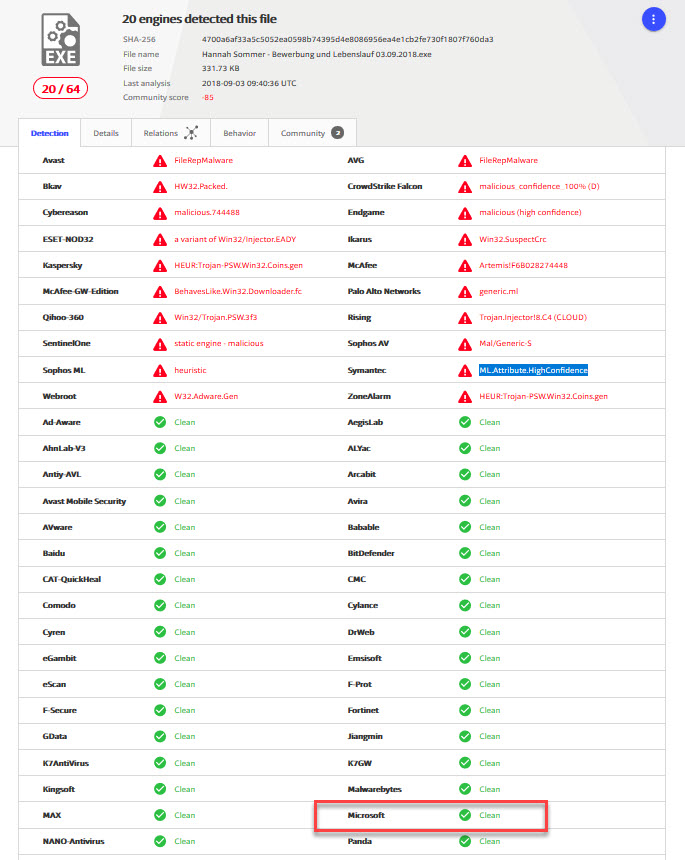Click the McAfee Artemis result

click(x=523, y=265)
